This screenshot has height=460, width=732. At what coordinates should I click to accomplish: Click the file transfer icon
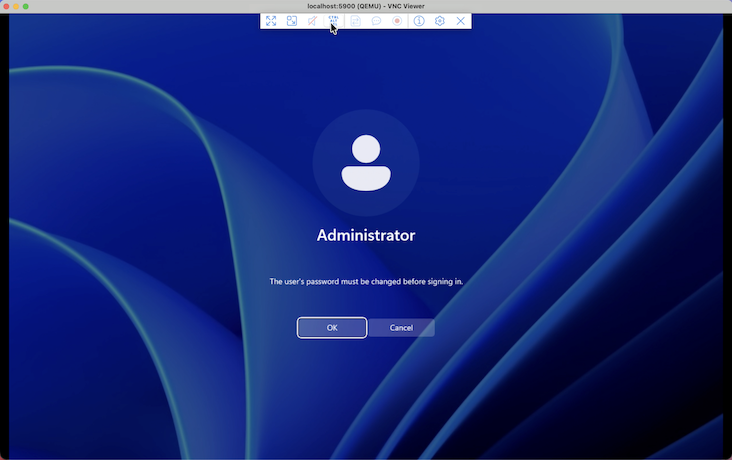click(x=355, y=21)
